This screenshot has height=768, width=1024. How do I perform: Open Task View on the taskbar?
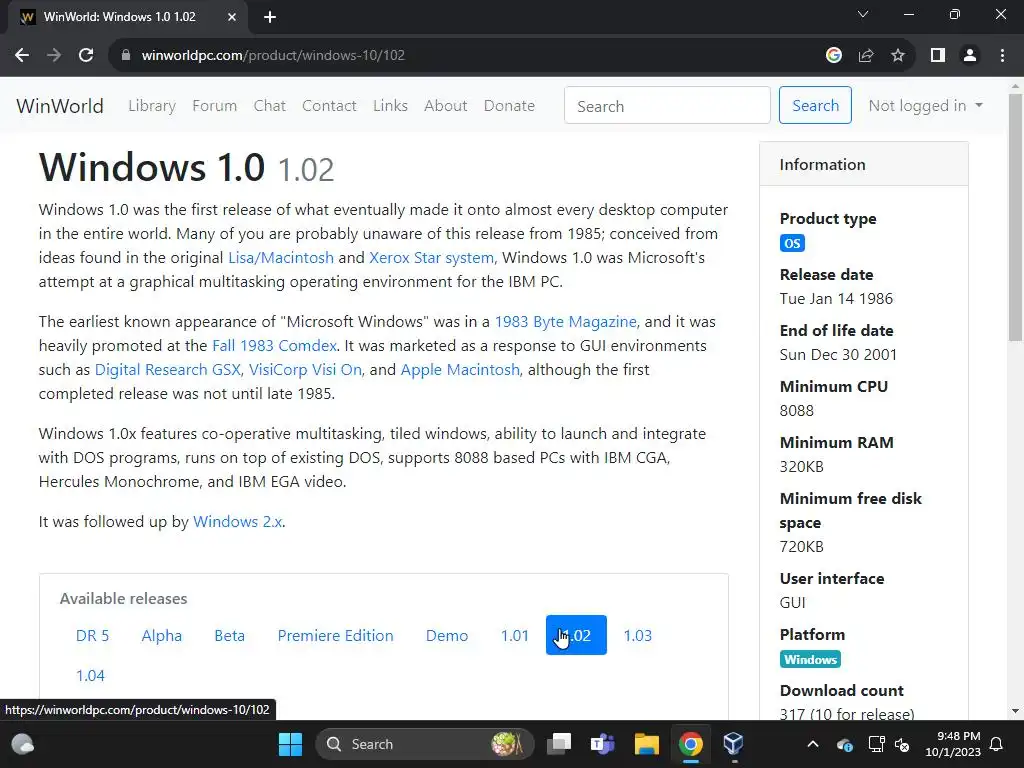(x=559, y=744)
